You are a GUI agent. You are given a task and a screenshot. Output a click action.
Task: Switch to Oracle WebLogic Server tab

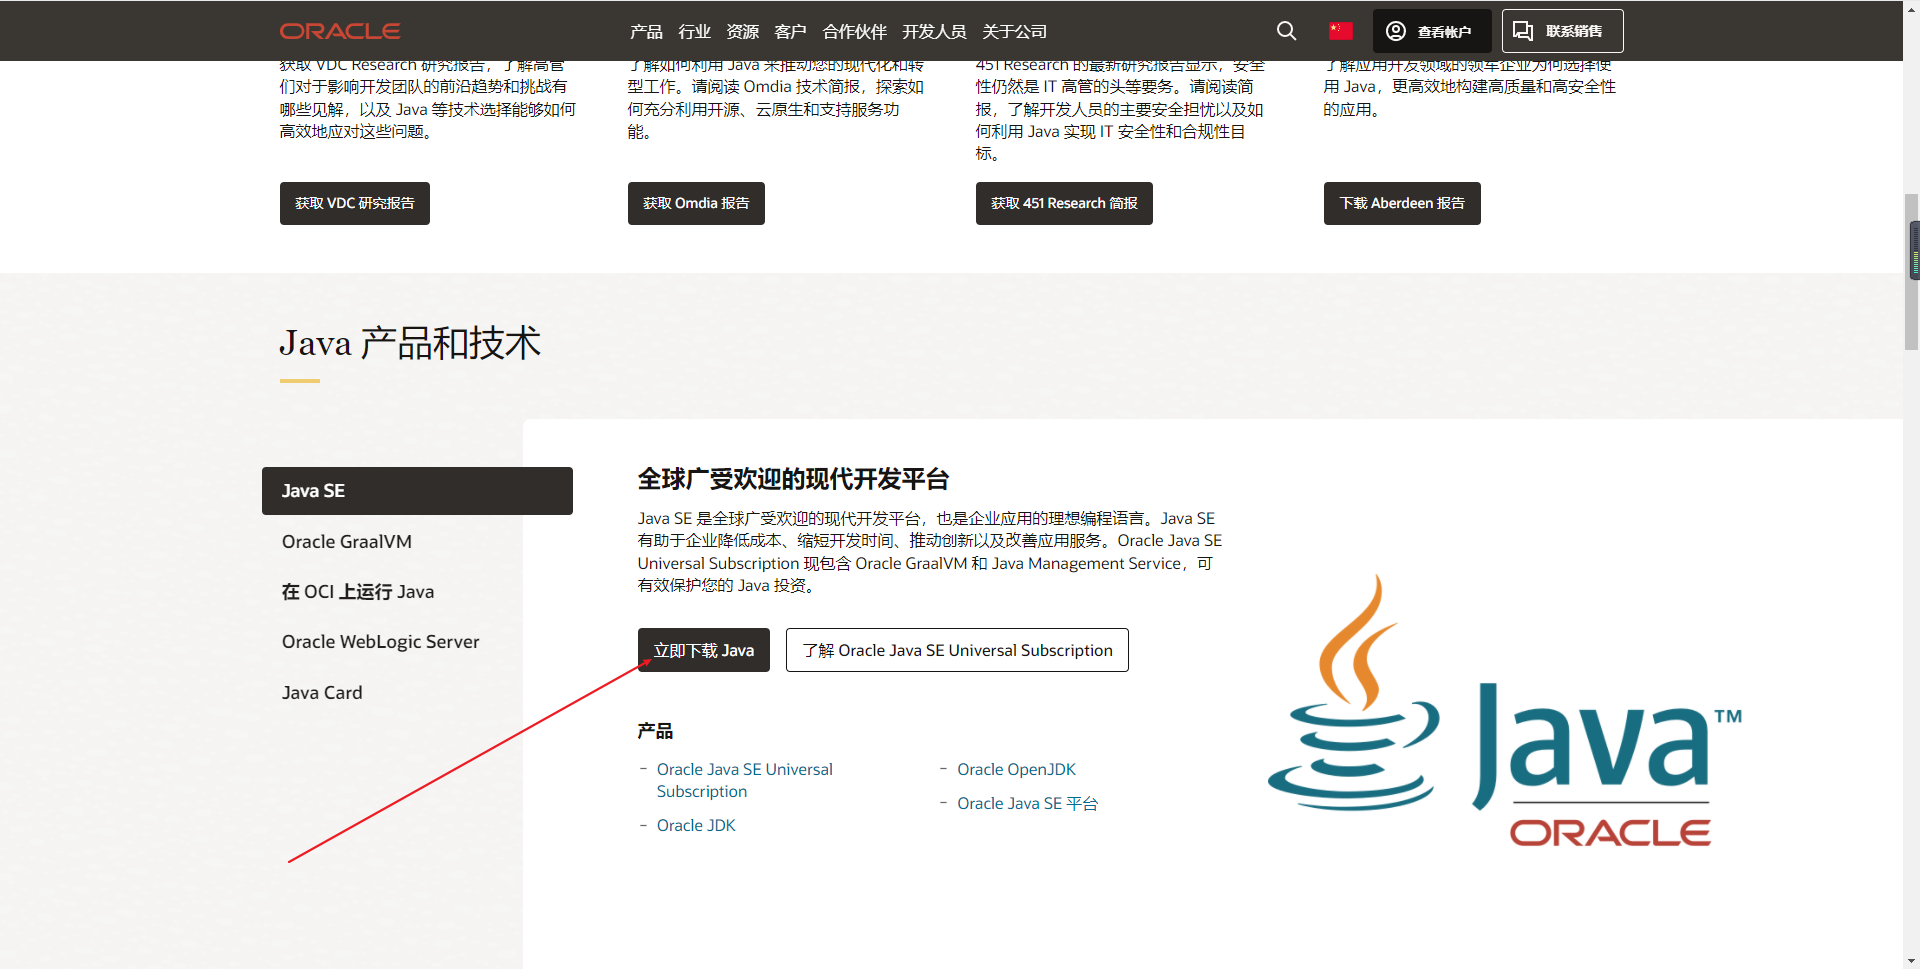[380, 642]
